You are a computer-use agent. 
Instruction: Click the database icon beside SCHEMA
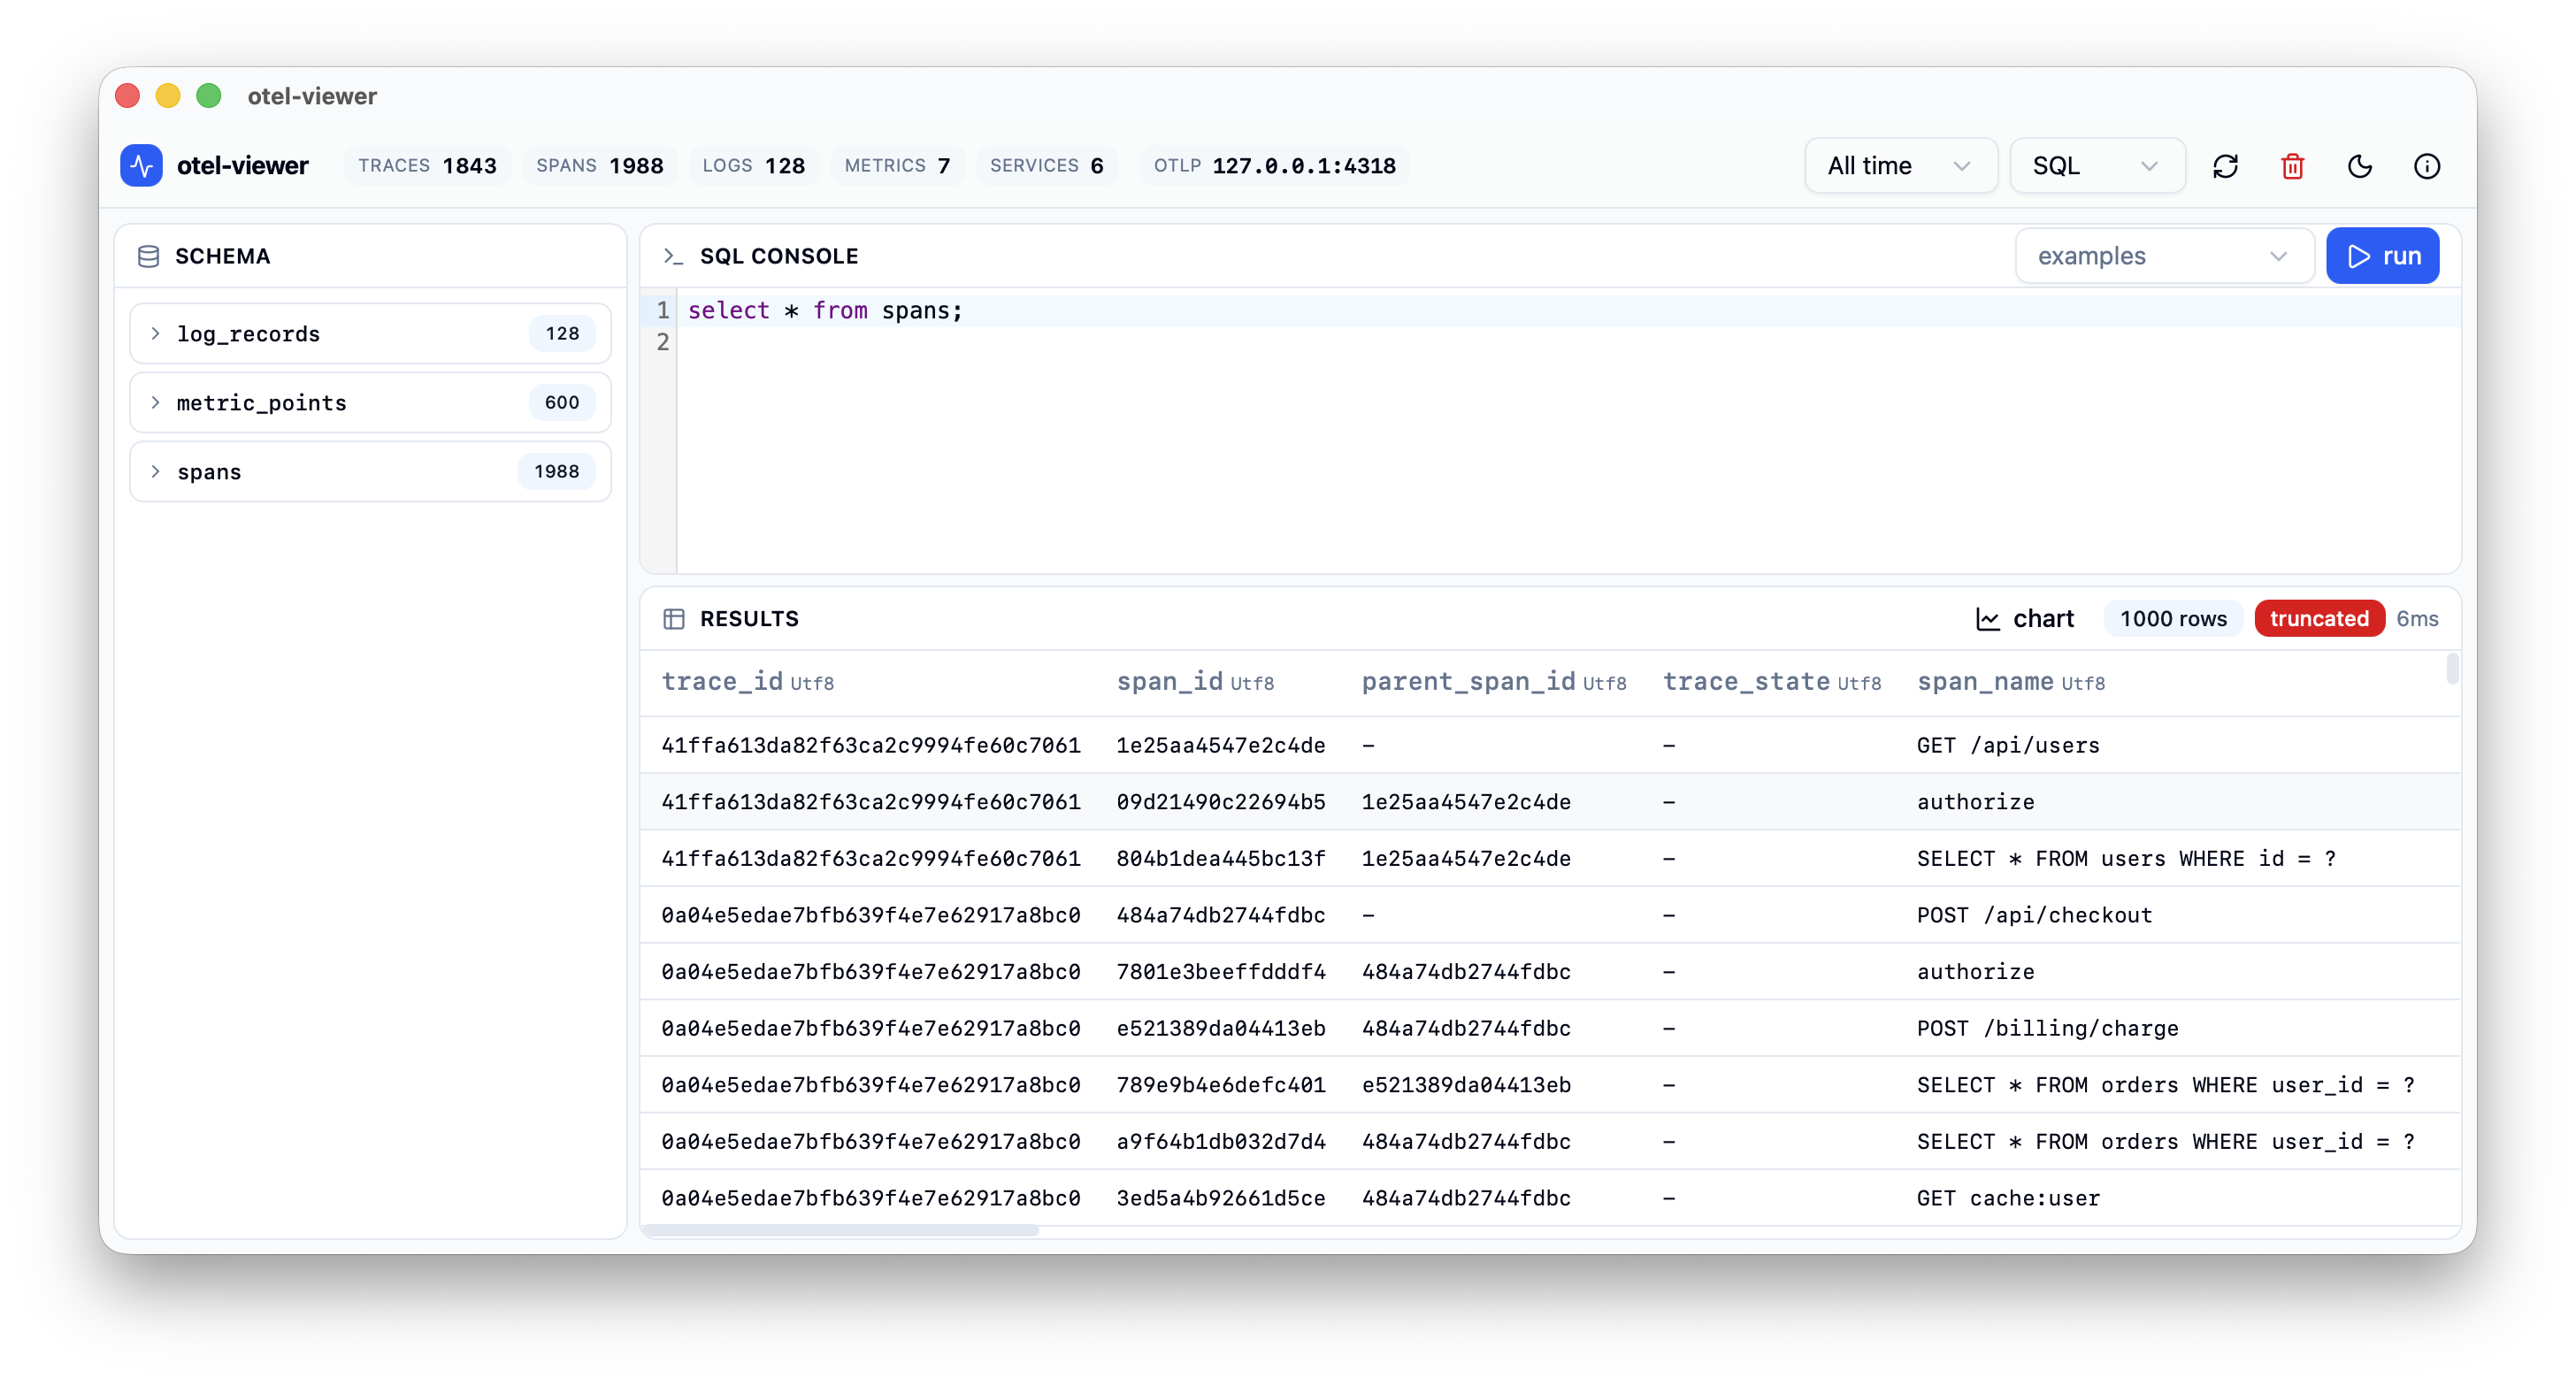pos(148,257)
